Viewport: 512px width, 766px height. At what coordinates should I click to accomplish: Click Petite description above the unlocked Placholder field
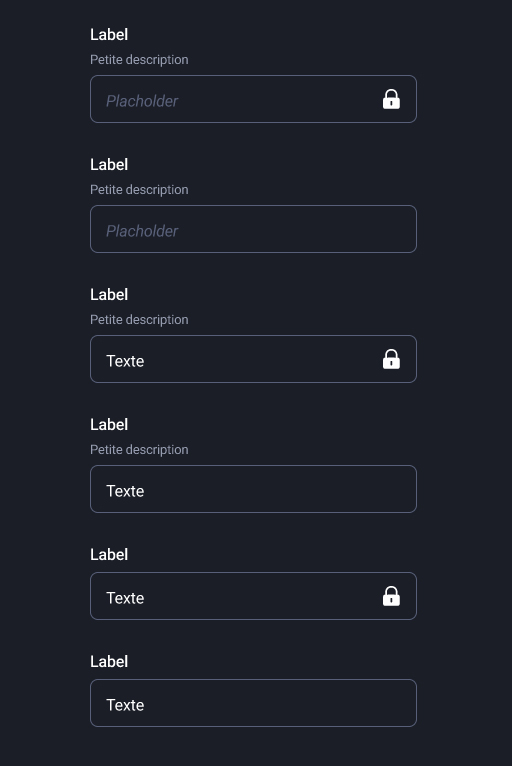(139, 190)
